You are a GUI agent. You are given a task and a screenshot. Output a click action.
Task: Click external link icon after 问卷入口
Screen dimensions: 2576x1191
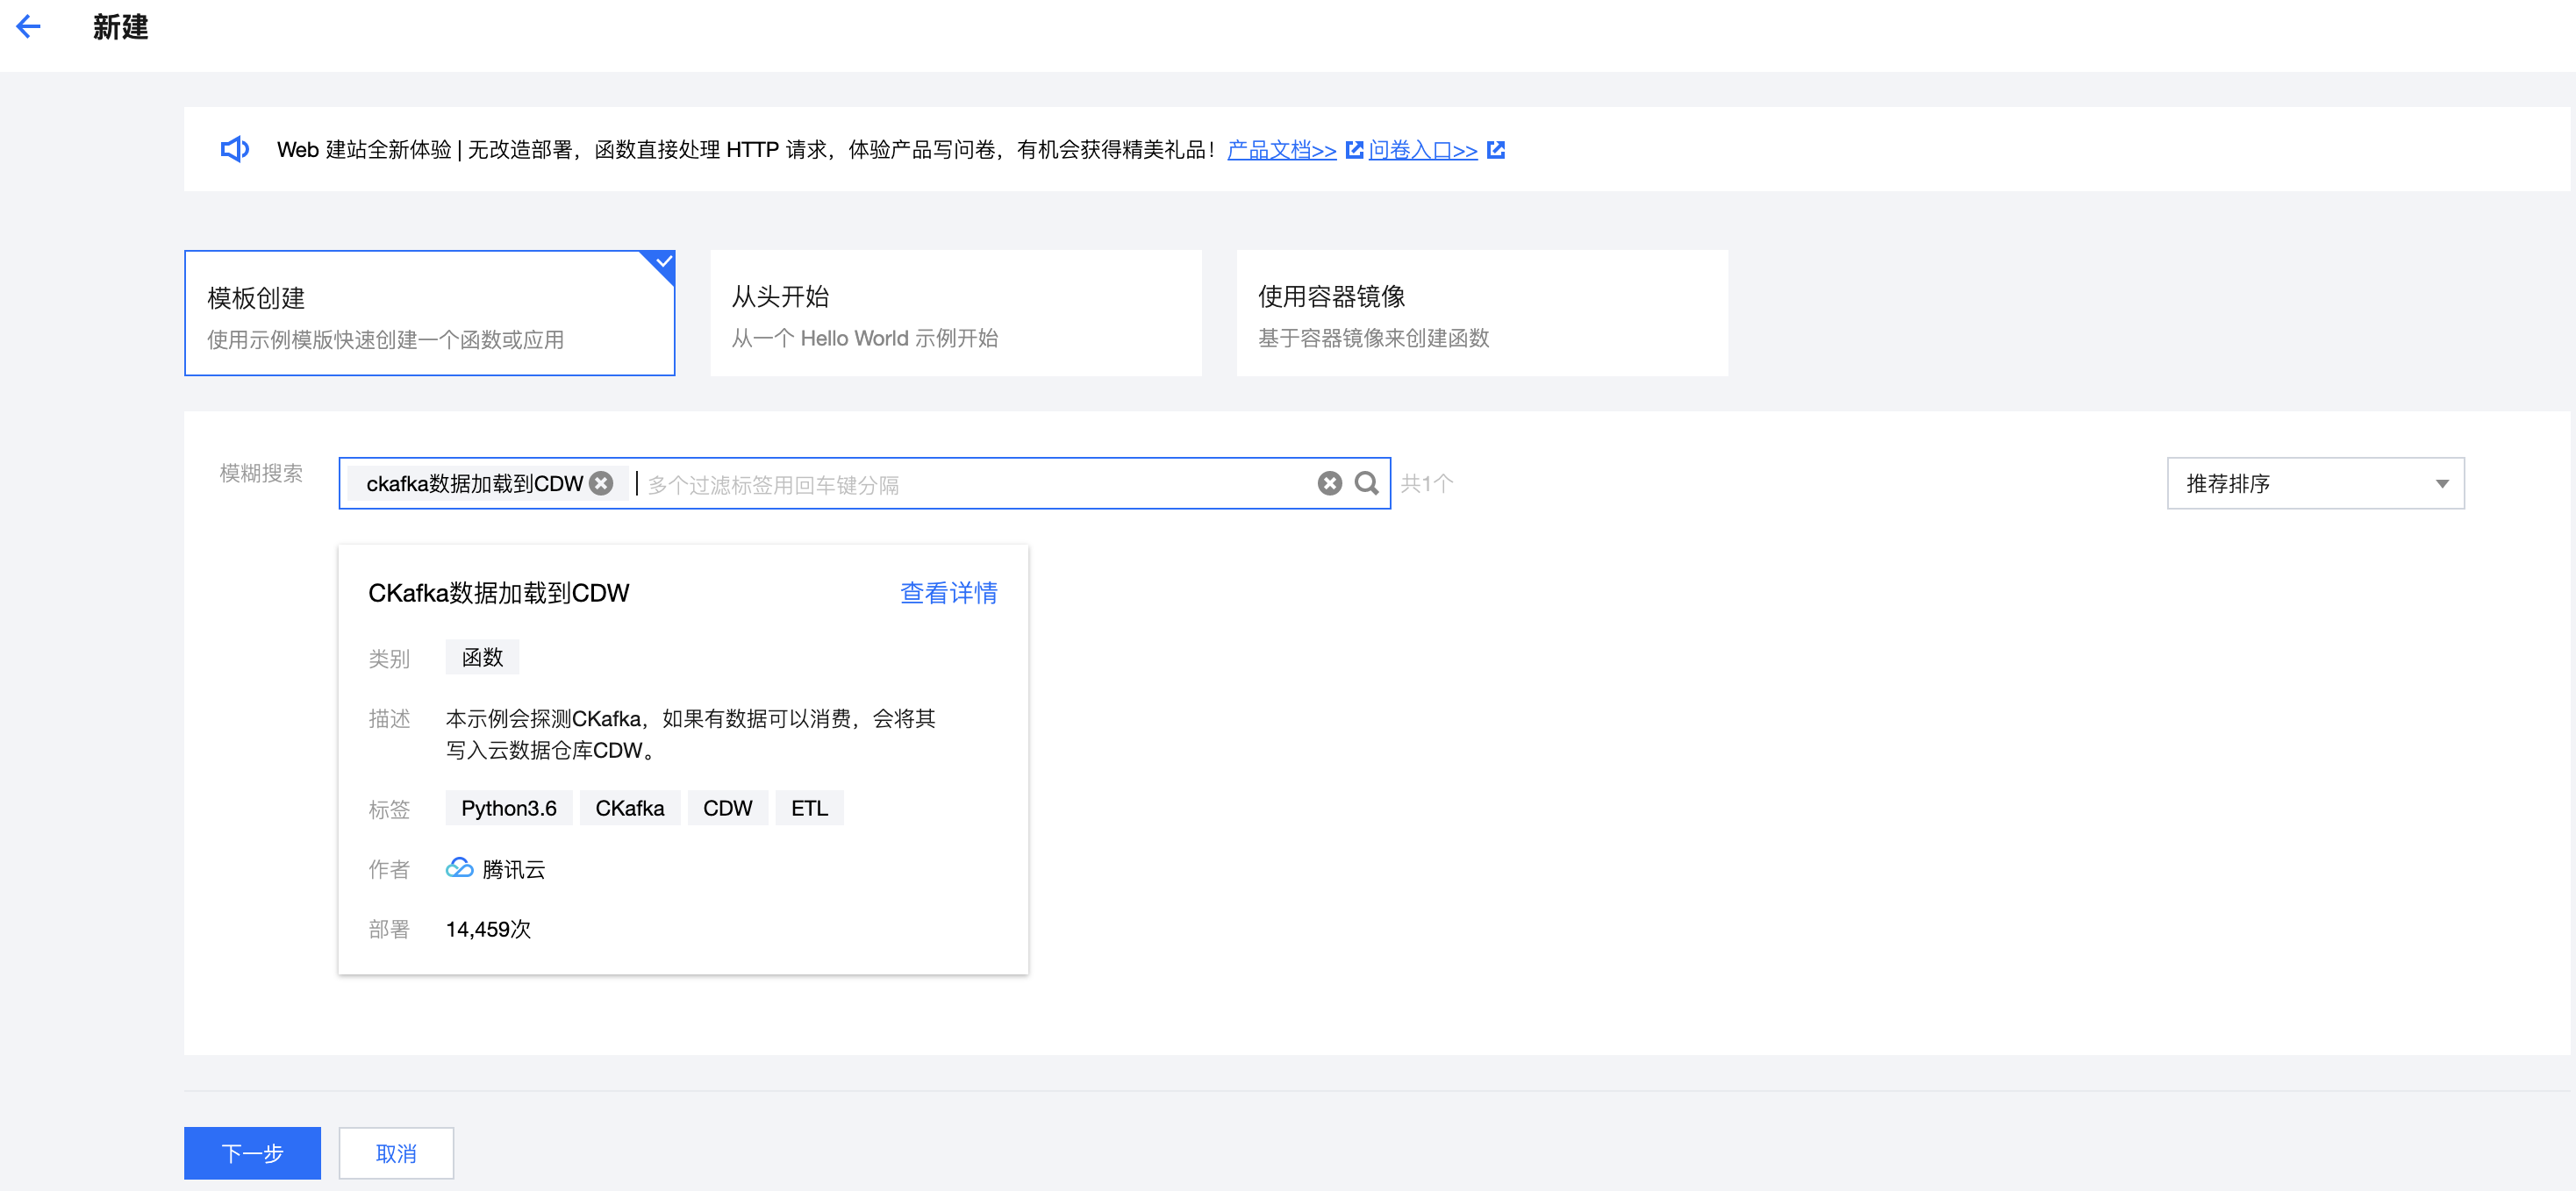[x=1495, y=150]
